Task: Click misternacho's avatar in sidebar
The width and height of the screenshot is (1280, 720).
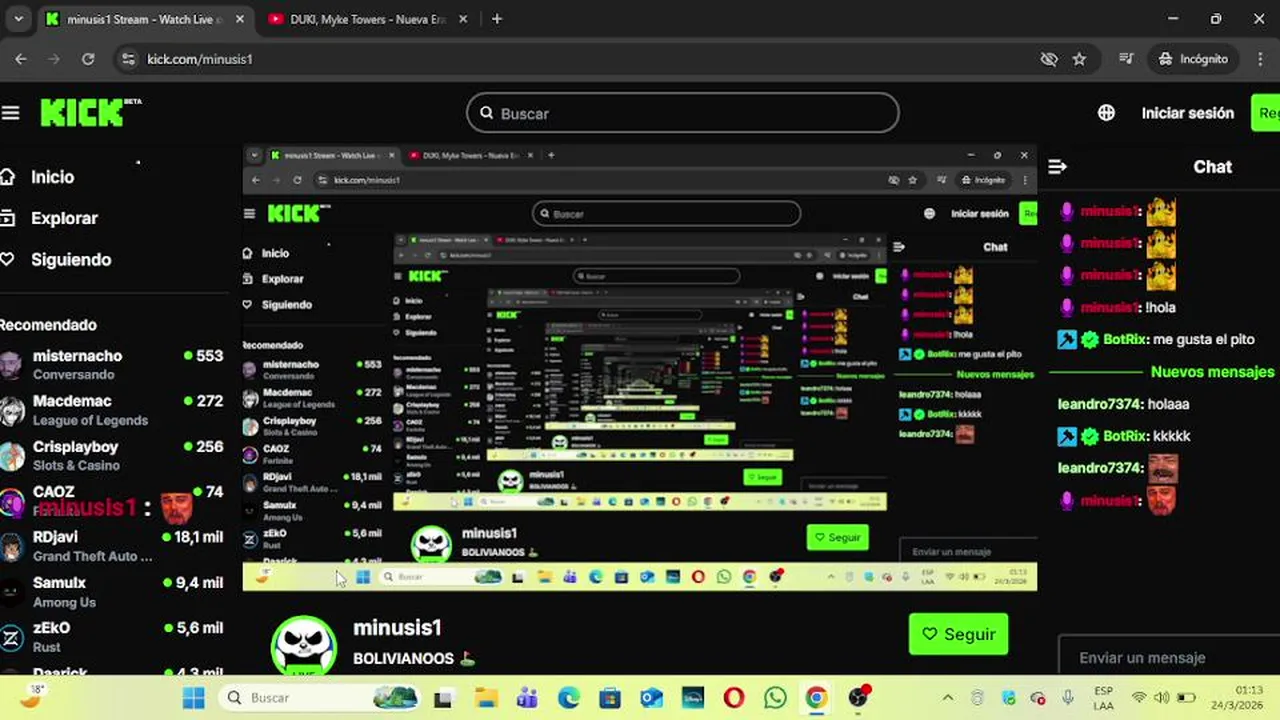Action: (11, 365)
